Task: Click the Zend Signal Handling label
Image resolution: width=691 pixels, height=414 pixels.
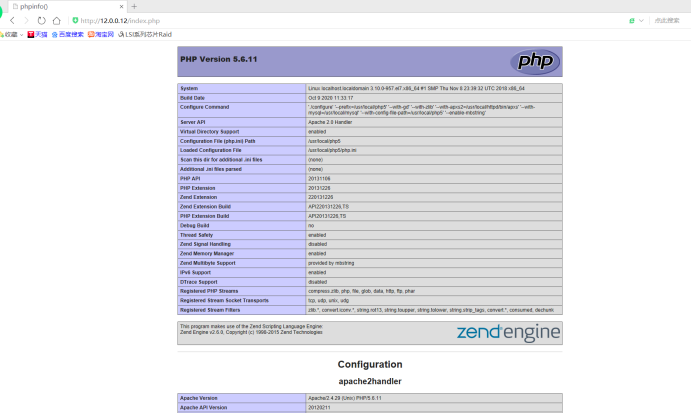Action: click(205, 244)
